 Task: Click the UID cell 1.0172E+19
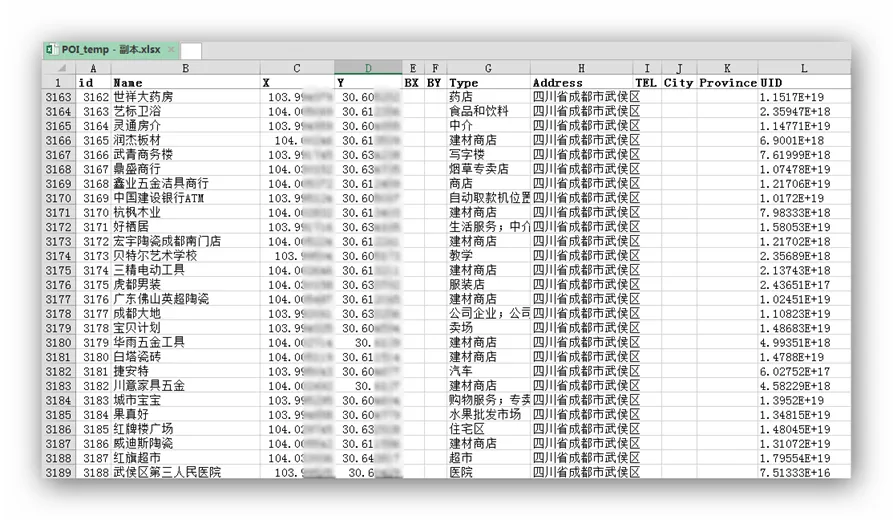tap(804, 198)
